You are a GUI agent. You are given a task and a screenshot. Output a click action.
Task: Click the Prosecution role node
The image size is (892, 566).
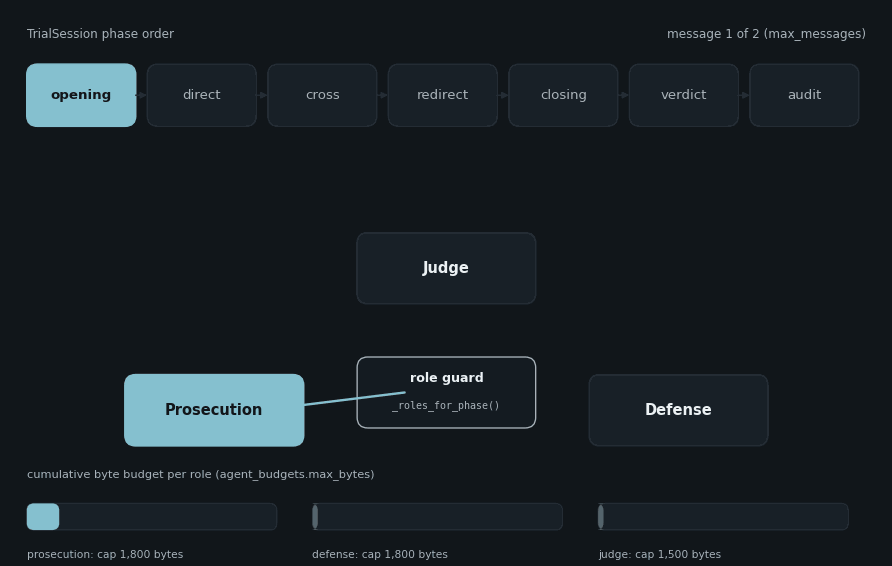(214, 410)
